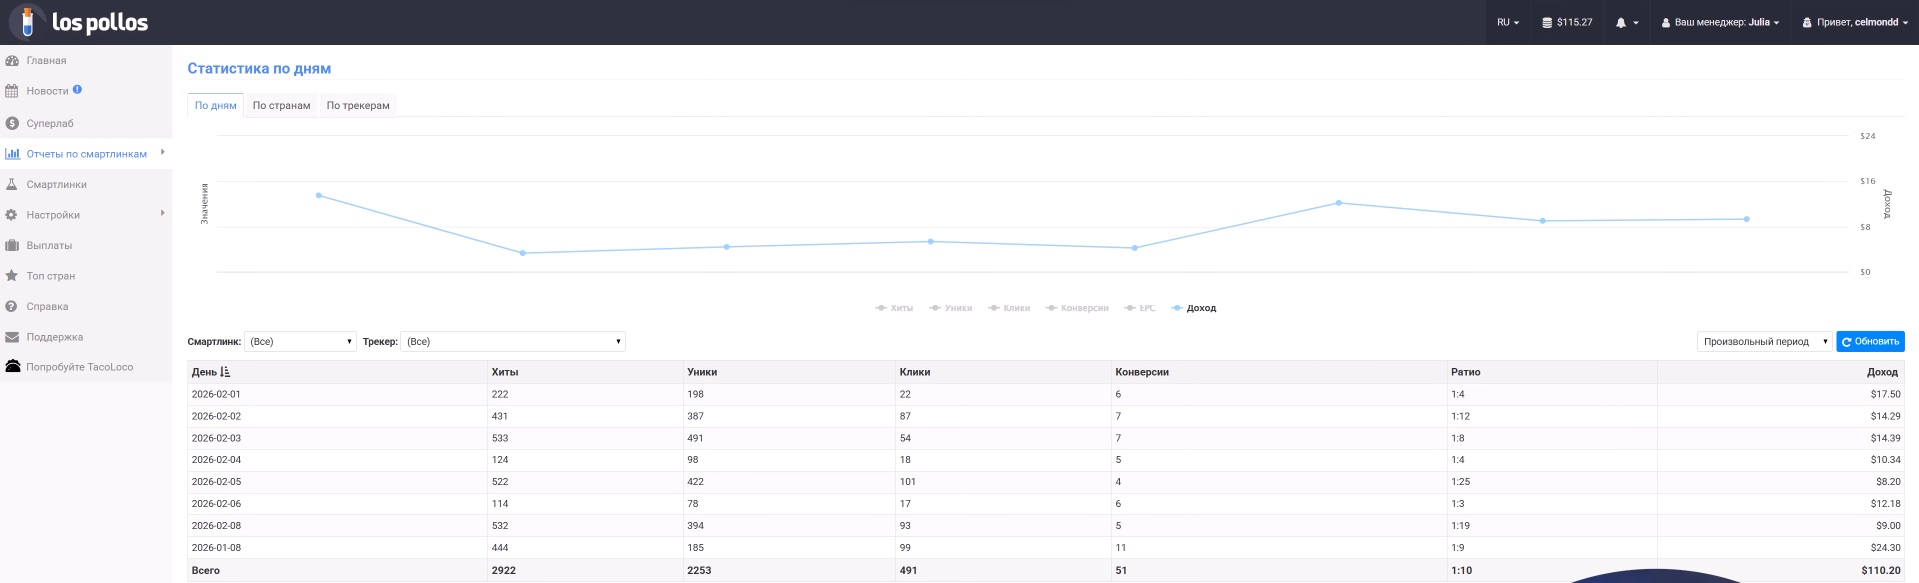Screen dimensions: 1919x583
Task: Toggle Конверсии series in chart legend
Action: tap(1077, 308)
